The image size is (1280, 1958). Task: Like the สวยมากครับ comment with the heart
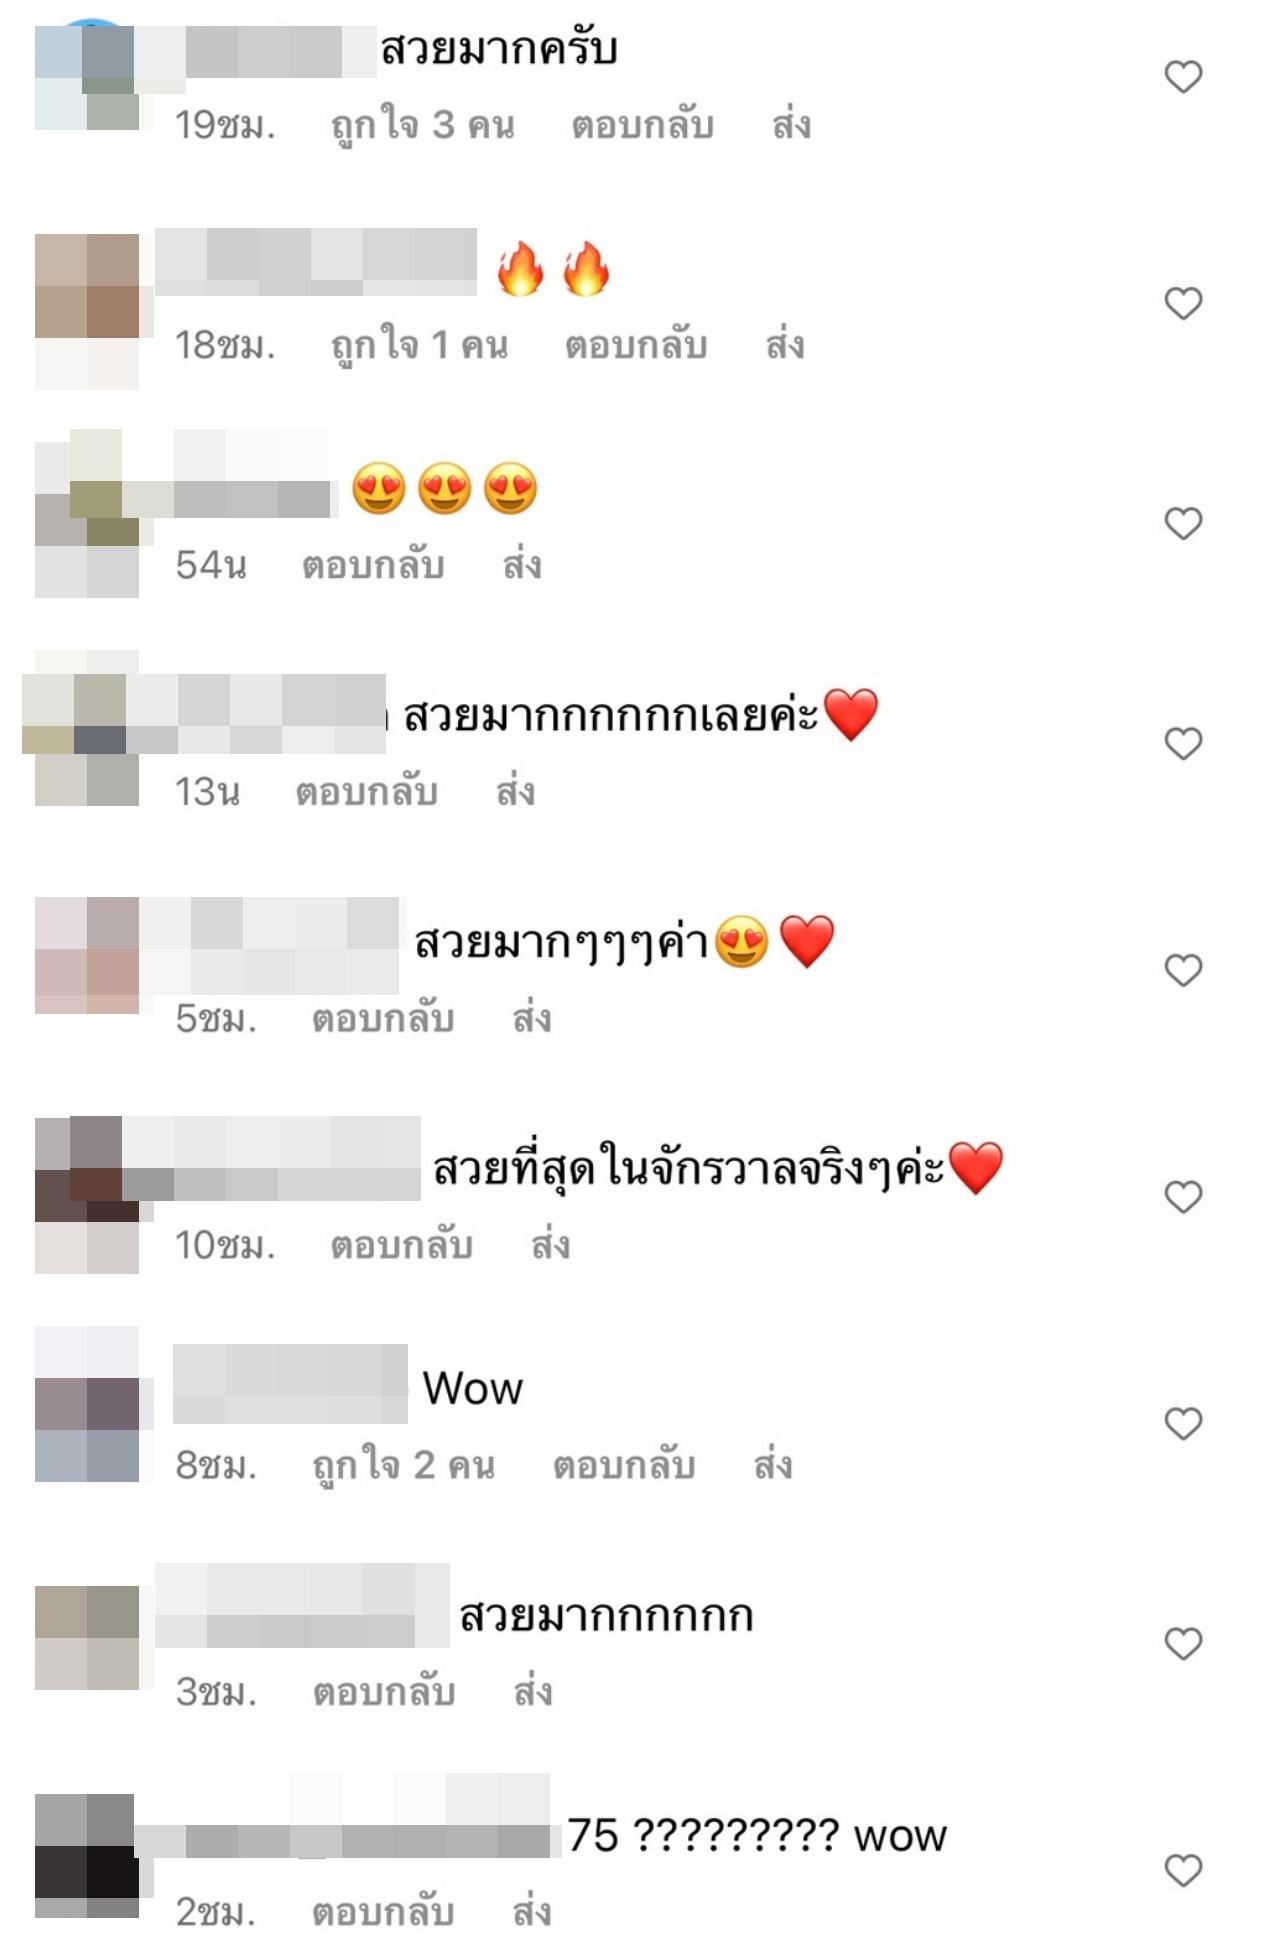click(1183, 77)
